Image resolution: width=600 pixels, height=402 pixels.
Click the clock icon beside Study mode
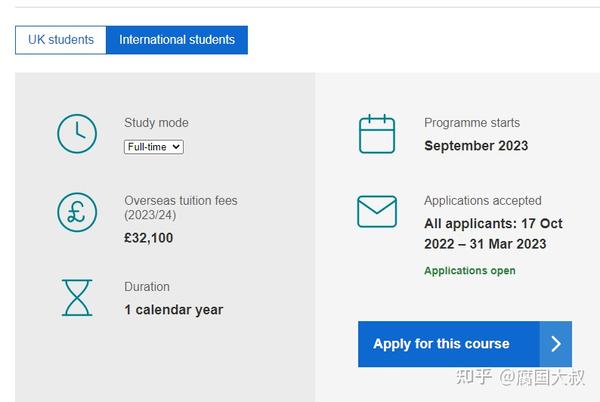[x=77, y=133]
